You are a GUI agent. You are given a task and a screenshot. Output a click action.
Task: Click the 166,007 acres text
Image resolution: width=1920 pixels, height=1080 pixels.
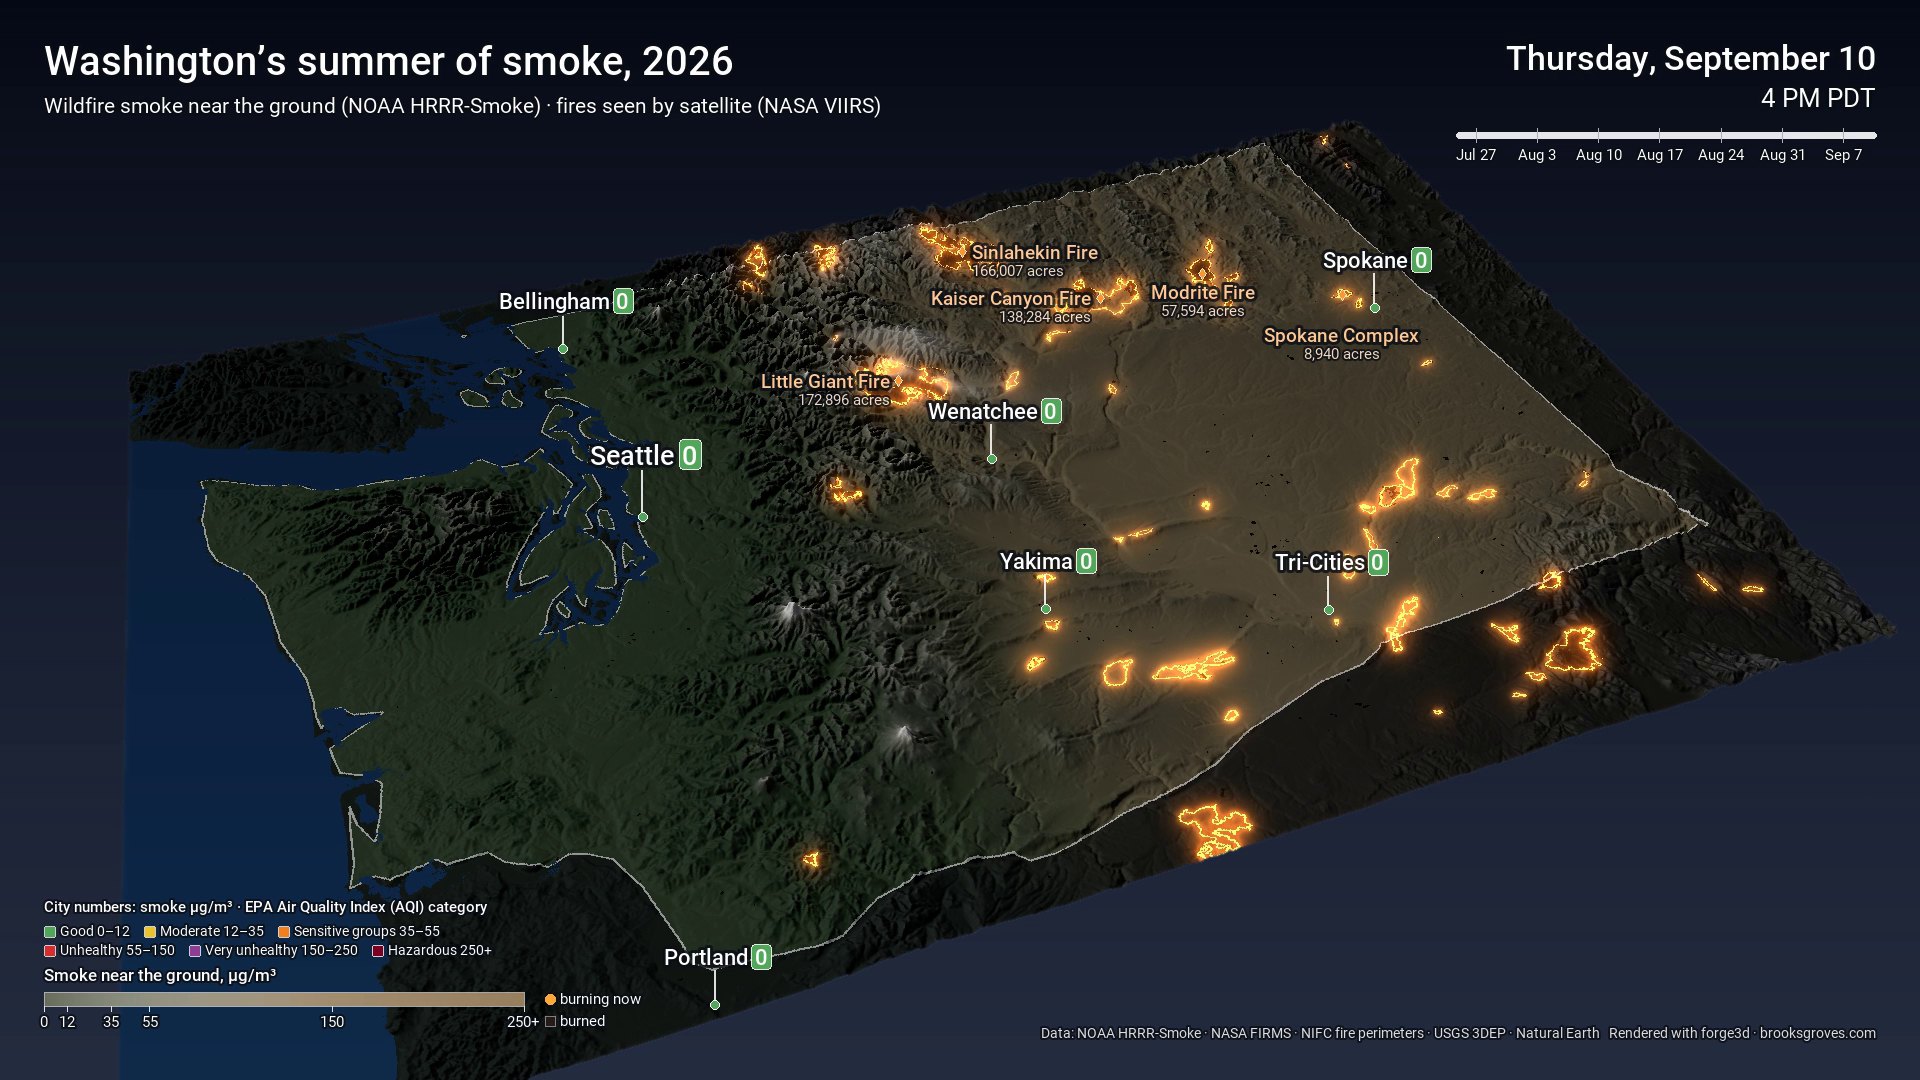[1018, 271]
